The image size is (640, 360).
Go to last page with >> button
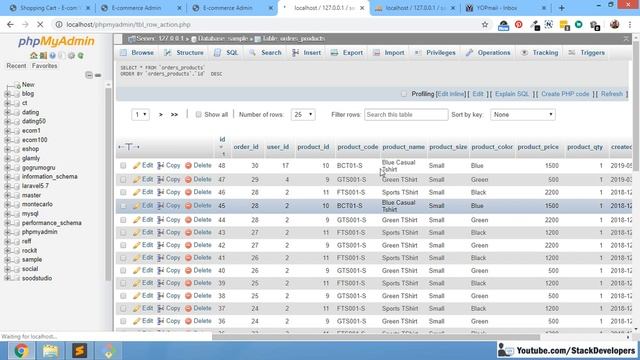tap(174, 115)
